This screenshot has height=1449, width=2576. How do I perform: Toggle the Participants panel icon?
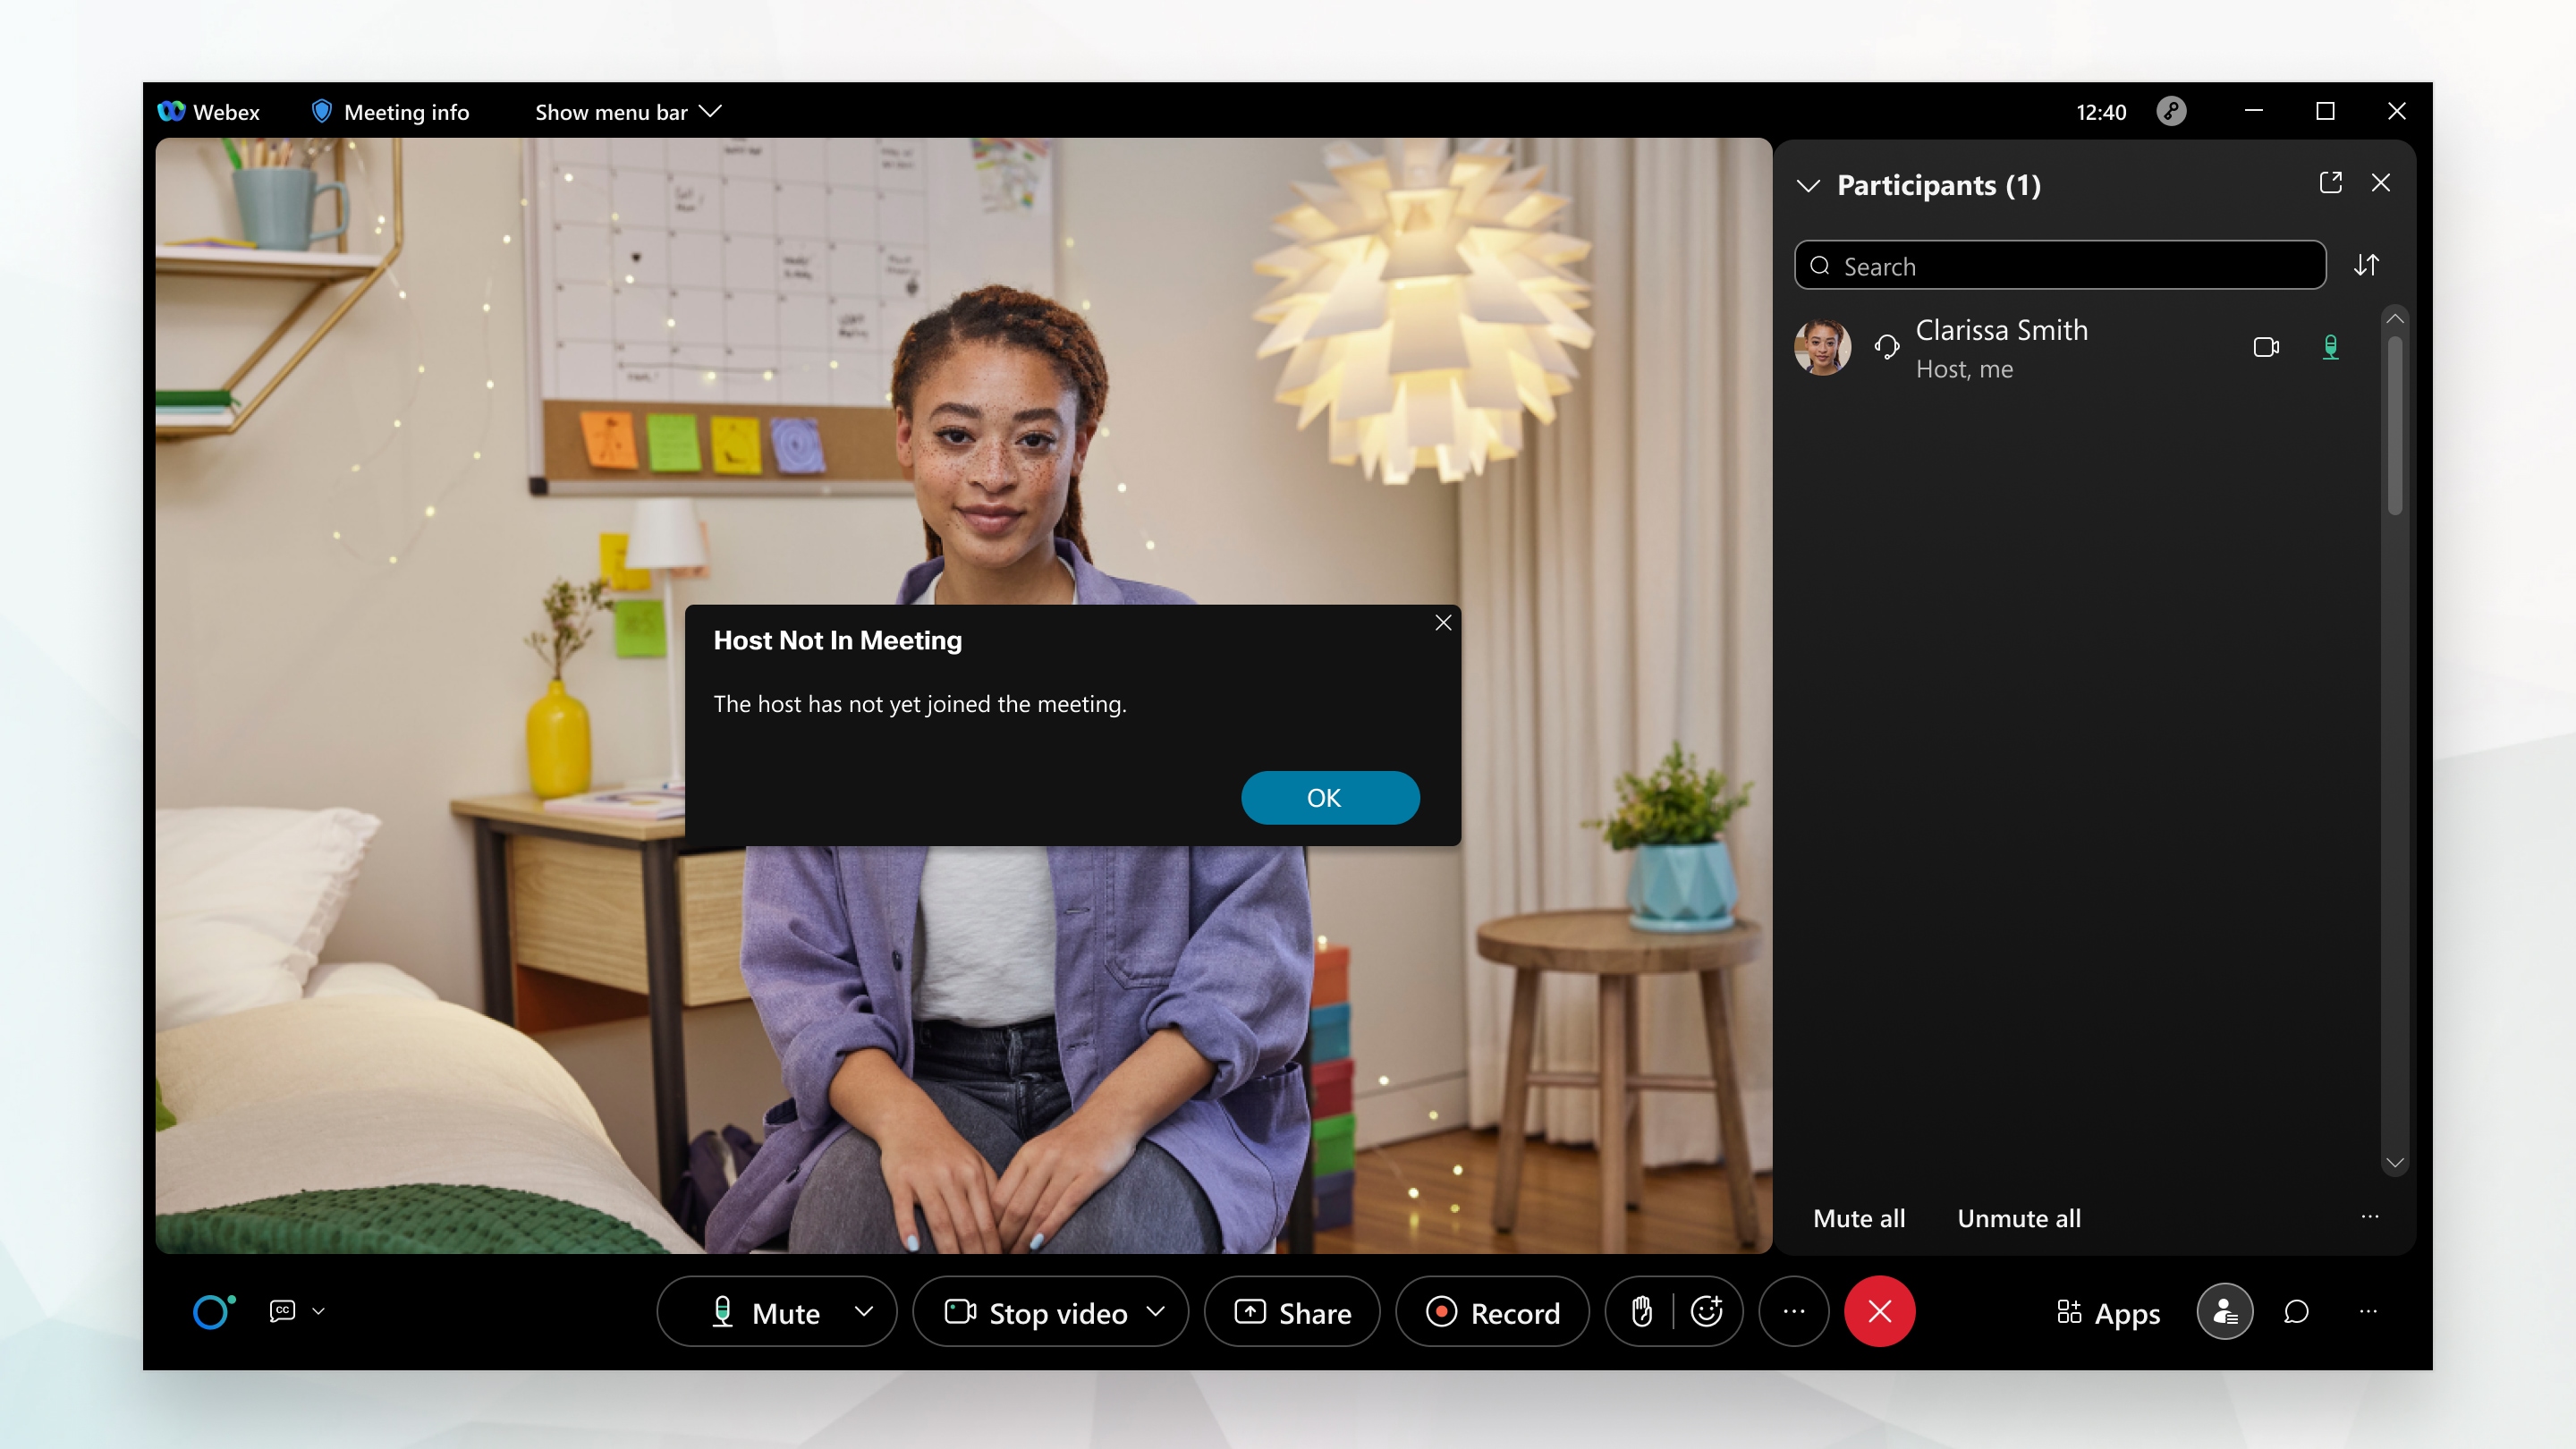tap(2224, 1311)
